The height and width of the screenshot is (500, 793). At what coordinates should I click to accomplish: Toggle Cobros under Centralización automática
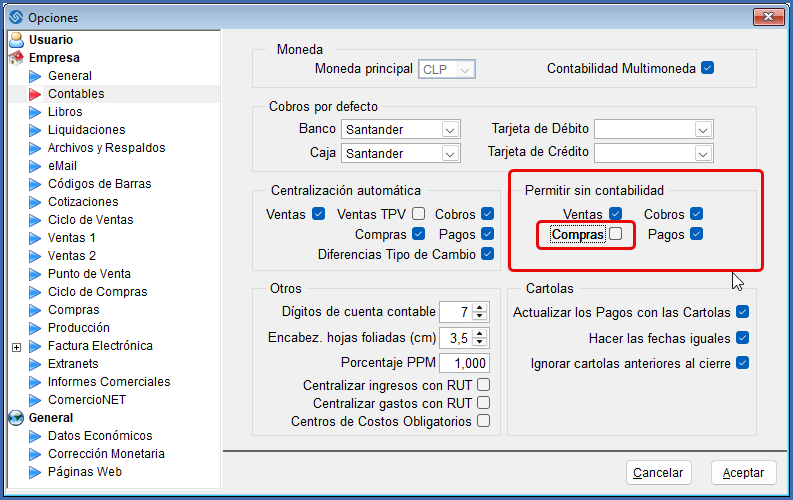(488, 214)
